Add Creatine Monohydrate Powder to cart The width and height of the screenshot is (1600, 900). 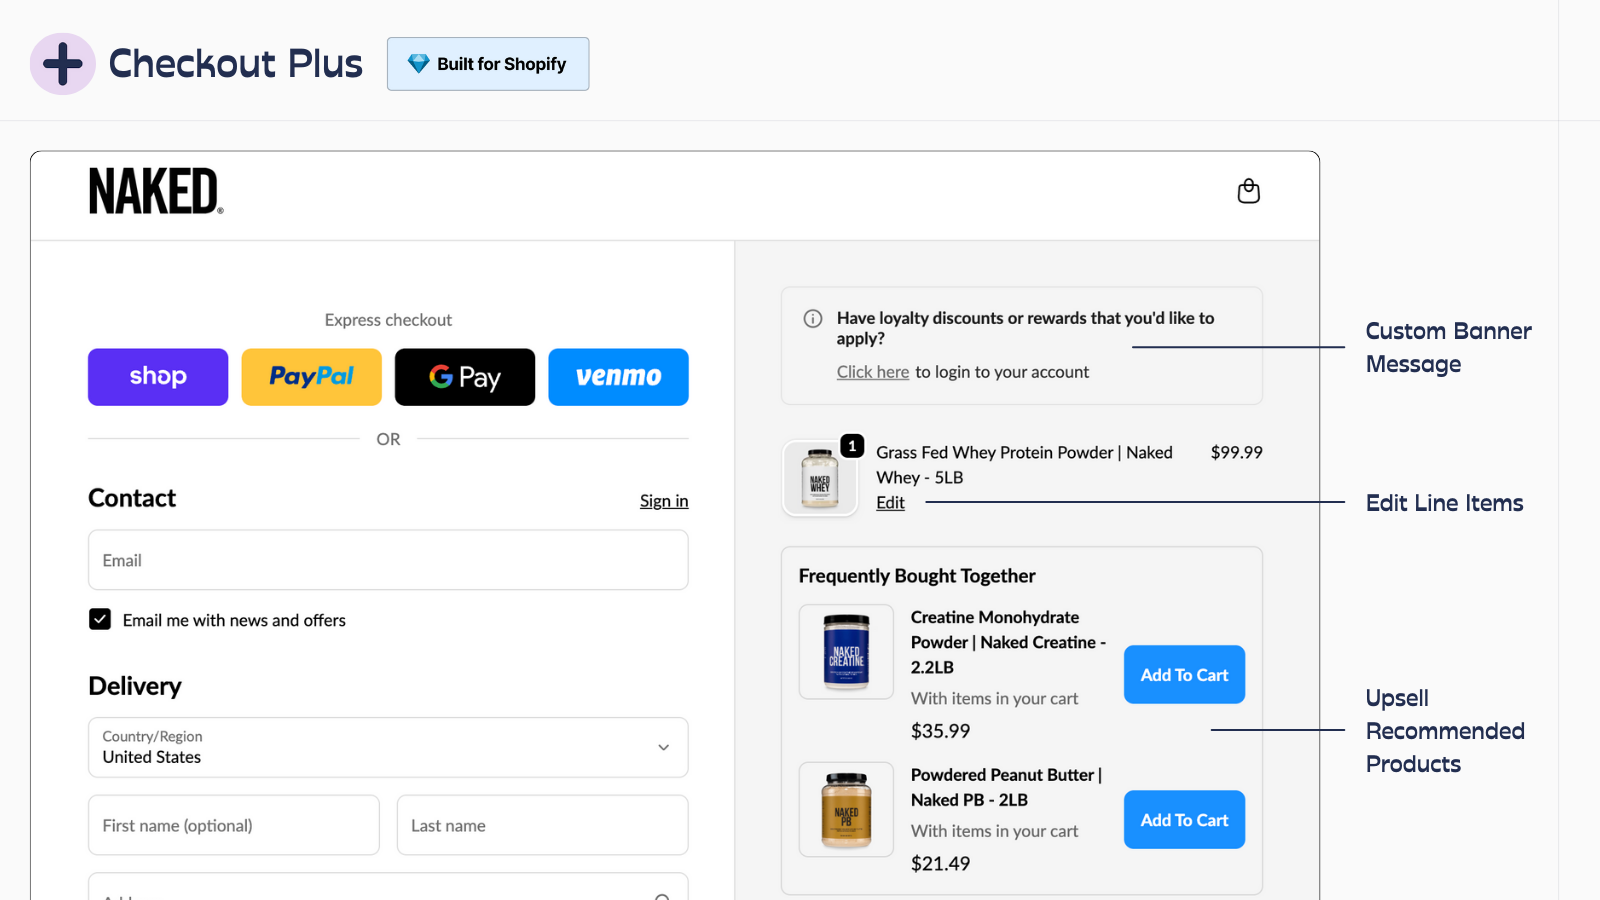tap(1184, 675)
